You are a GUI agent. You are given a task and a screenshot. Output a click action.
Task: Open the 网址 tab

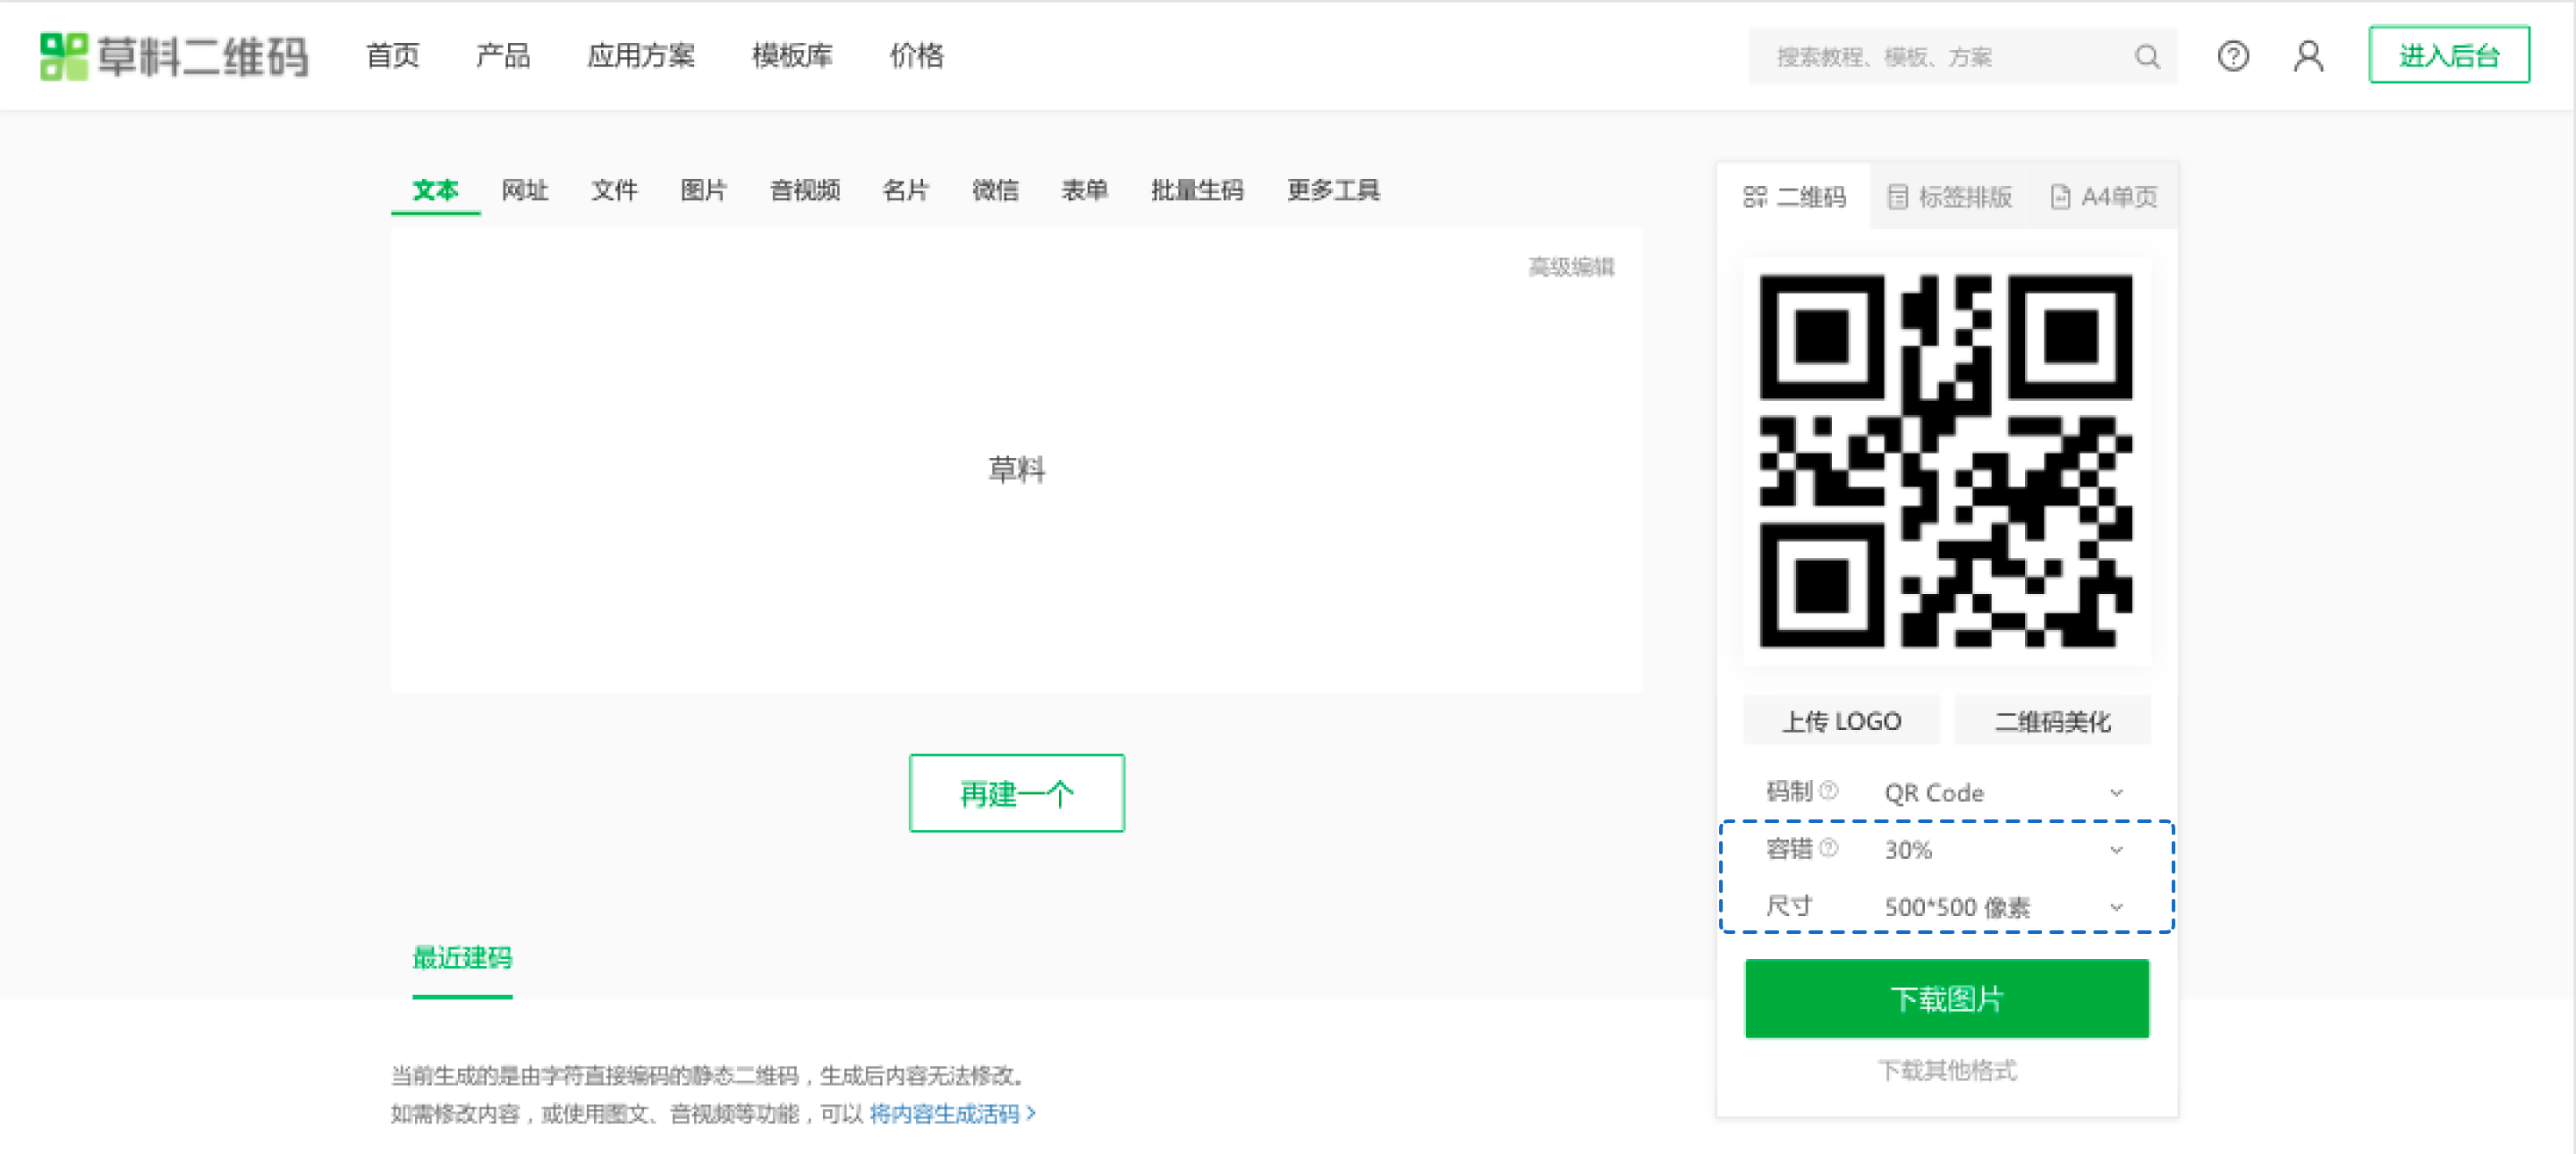point(524,190)
